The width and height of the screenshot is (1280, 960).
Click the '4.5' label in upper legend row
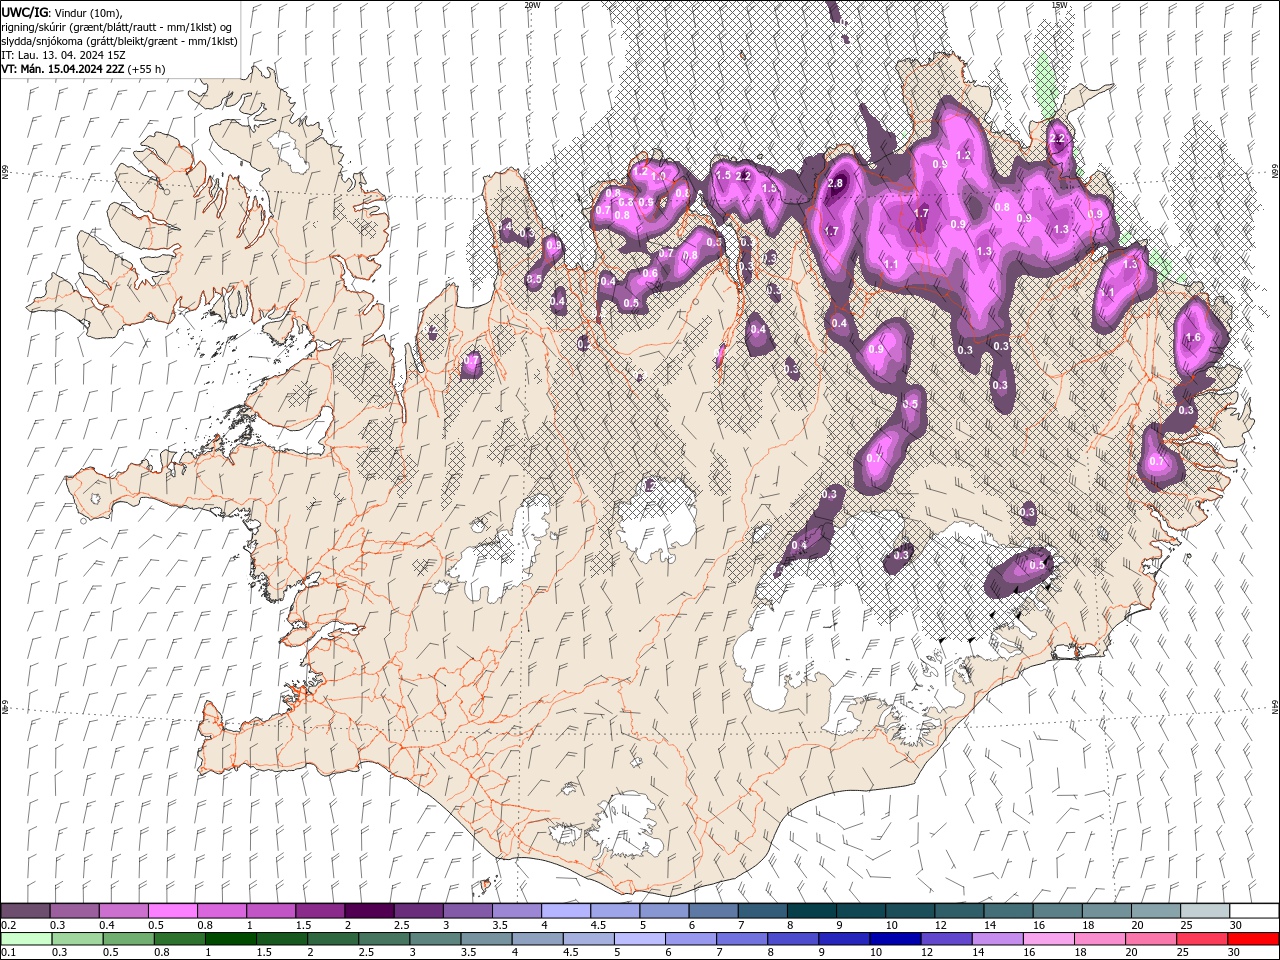tap(598, 925)
